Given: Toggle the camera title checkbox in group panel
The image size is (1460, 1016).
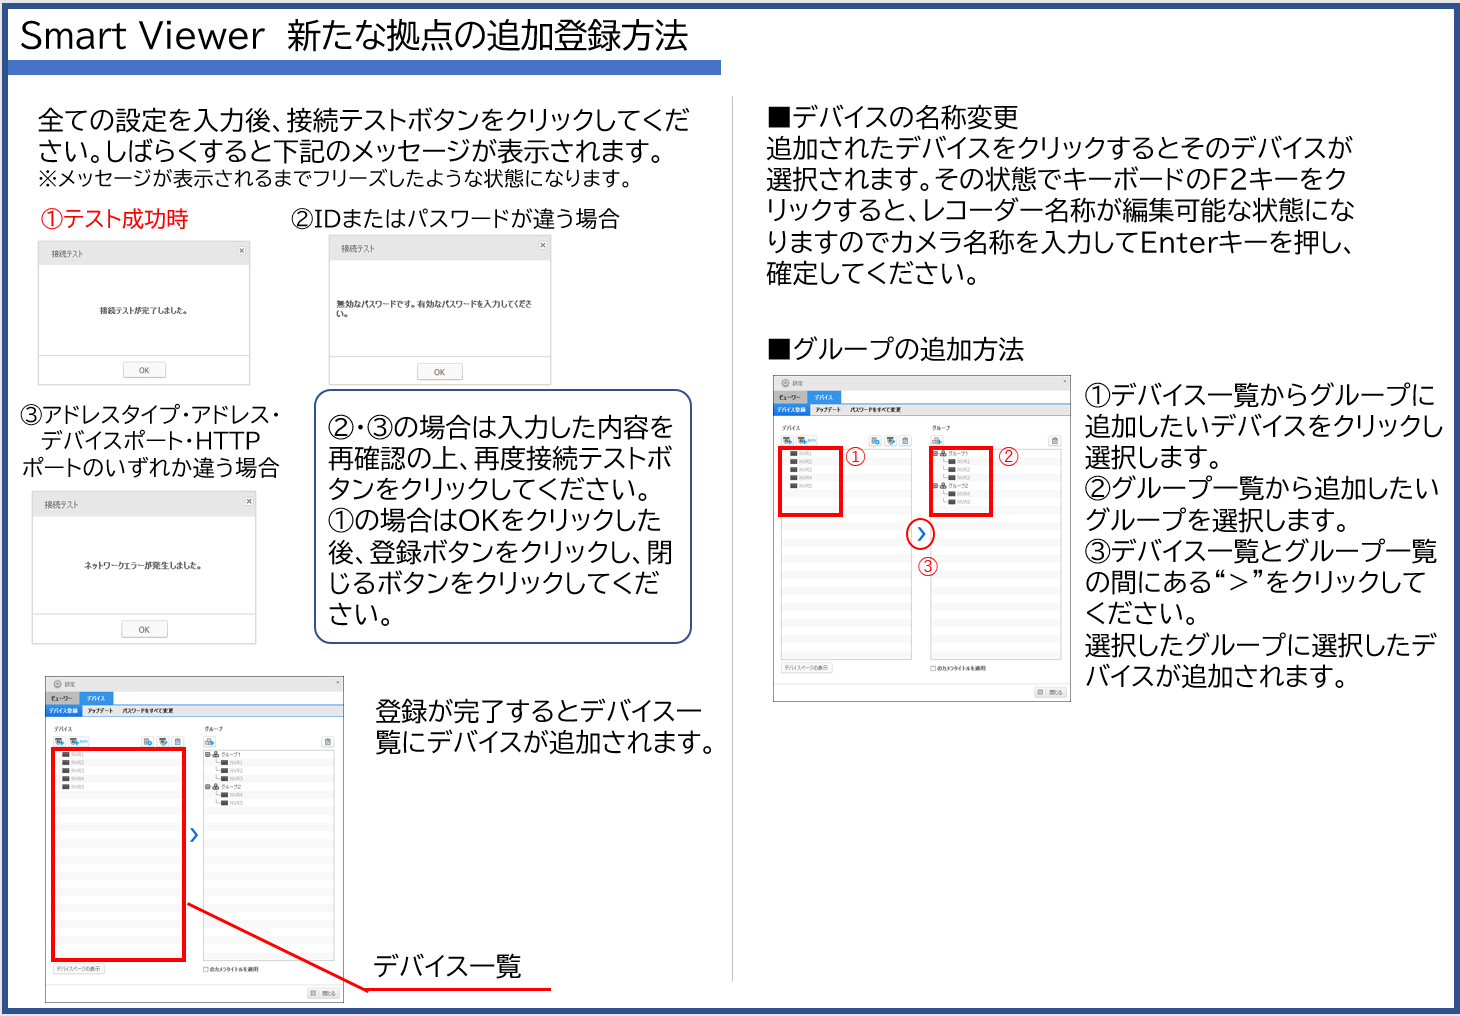Looking at the screenshot, I should click(x=932, y=668).
